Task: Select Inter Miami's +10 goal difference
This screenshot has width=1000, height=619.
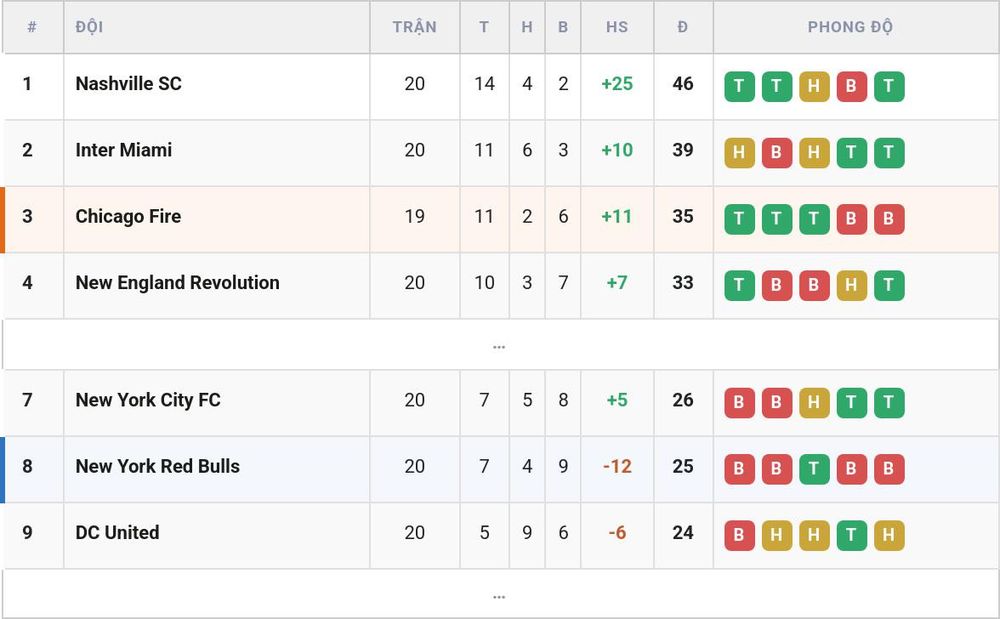Action: pos(617,150)
